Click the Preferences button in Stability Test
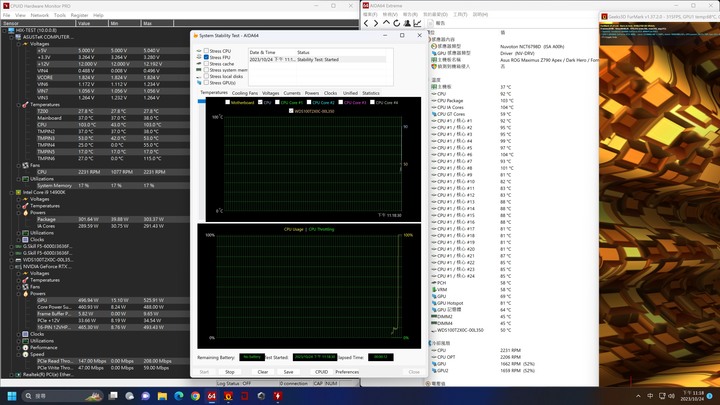720x405 pixels. point(347,372)
